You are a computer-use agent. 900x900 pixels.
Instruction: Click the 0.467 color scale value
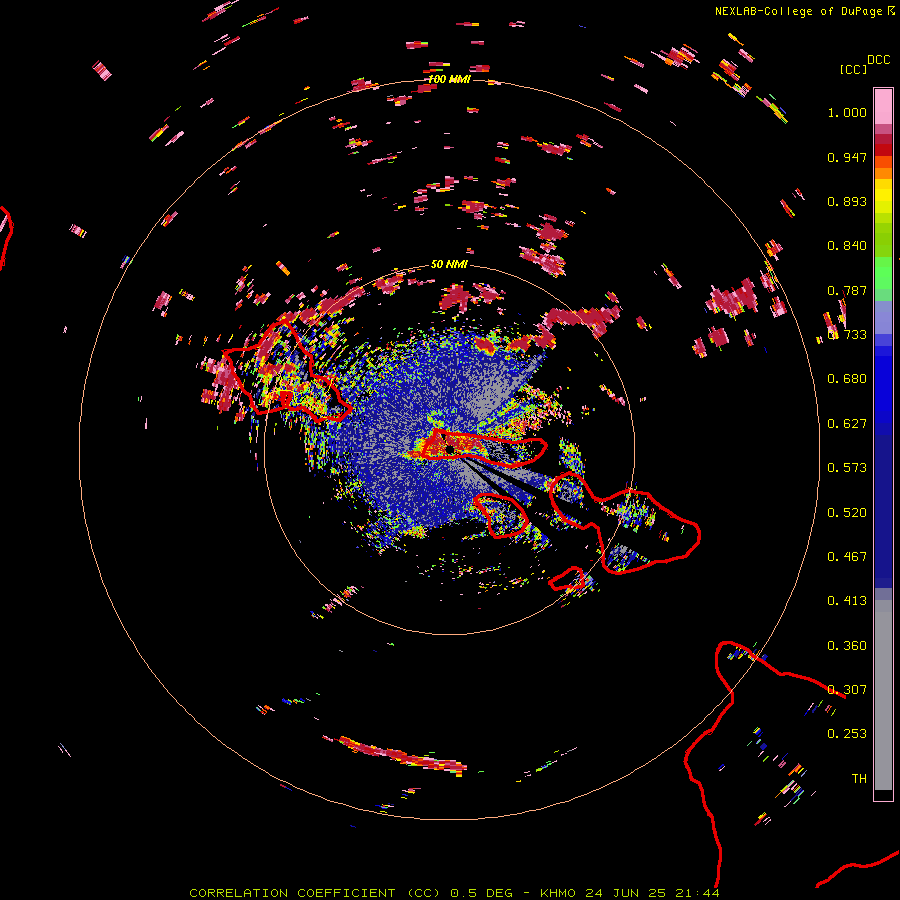[x=847, y=557]
